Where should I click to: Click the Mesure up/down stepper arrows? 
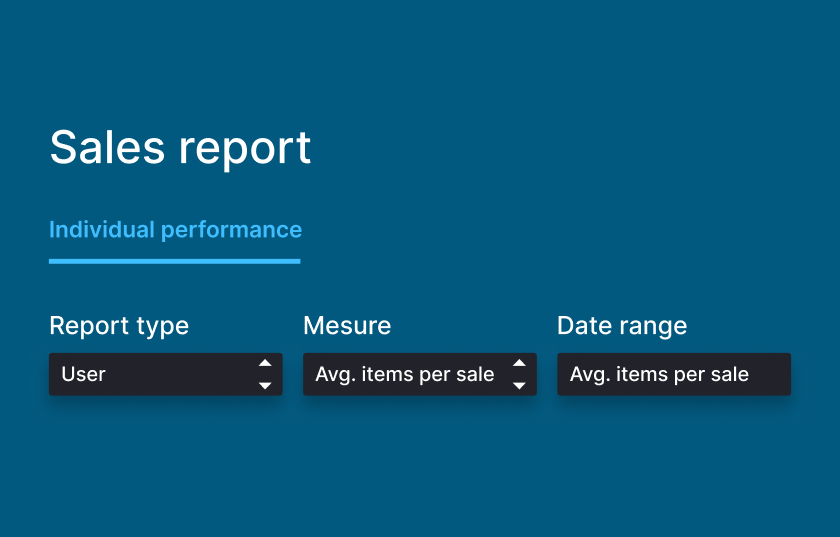click(x=519, y=374)
